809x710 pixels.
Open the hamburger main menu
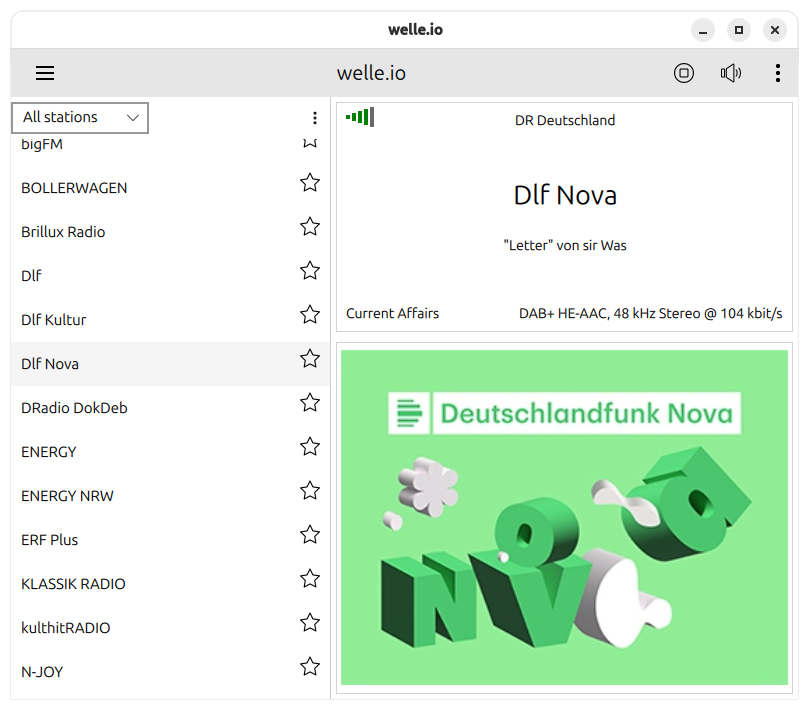(45, 73)
